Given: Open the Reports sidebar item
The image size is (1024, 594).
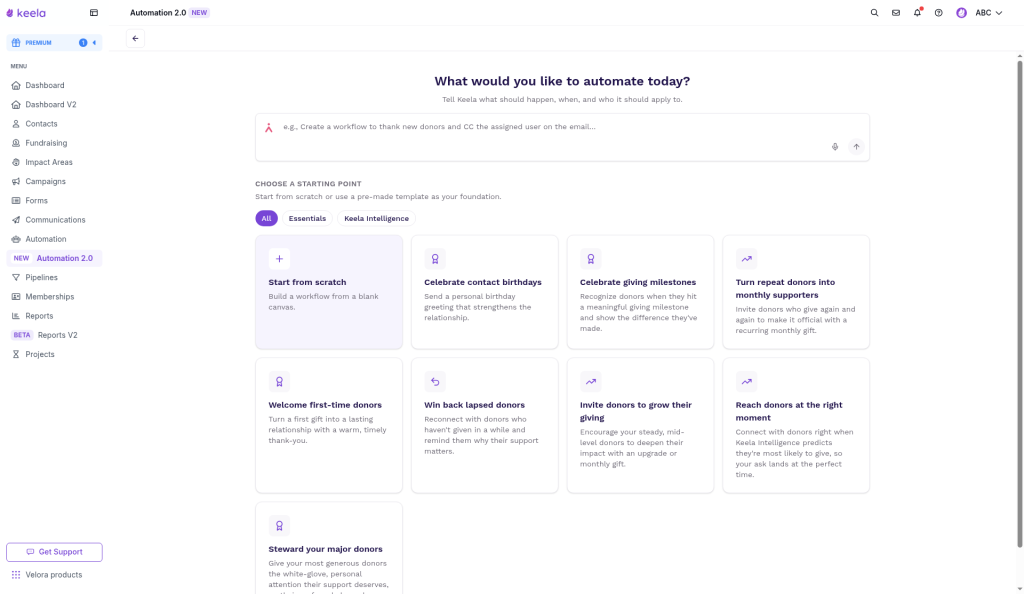Looking at the screenshot, I should pos(54,316).
